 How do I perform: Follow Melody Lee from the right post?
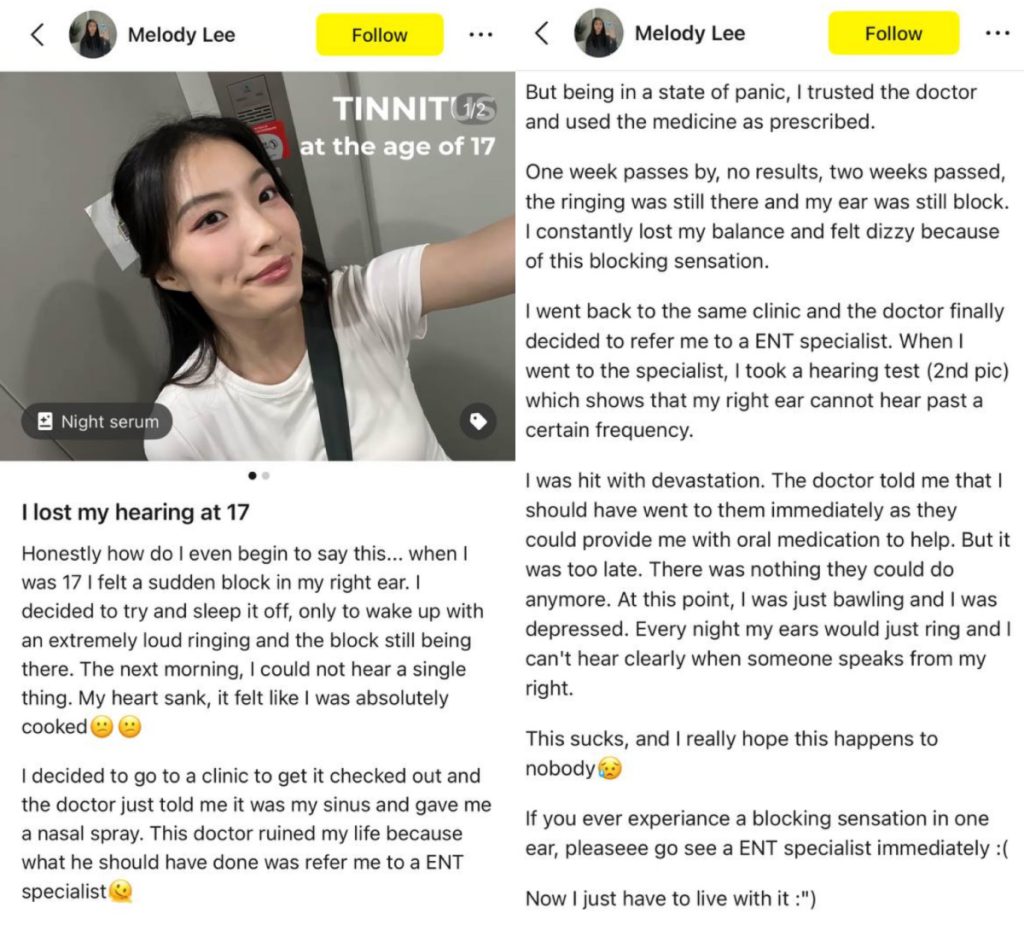[893, 33]
